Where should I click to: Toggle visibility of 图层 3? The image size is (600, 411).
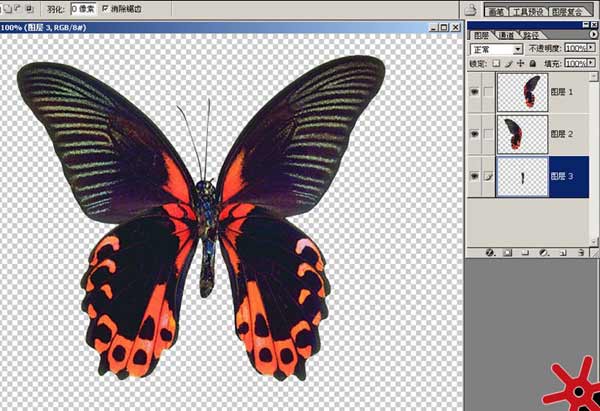[x=475, y=176]
